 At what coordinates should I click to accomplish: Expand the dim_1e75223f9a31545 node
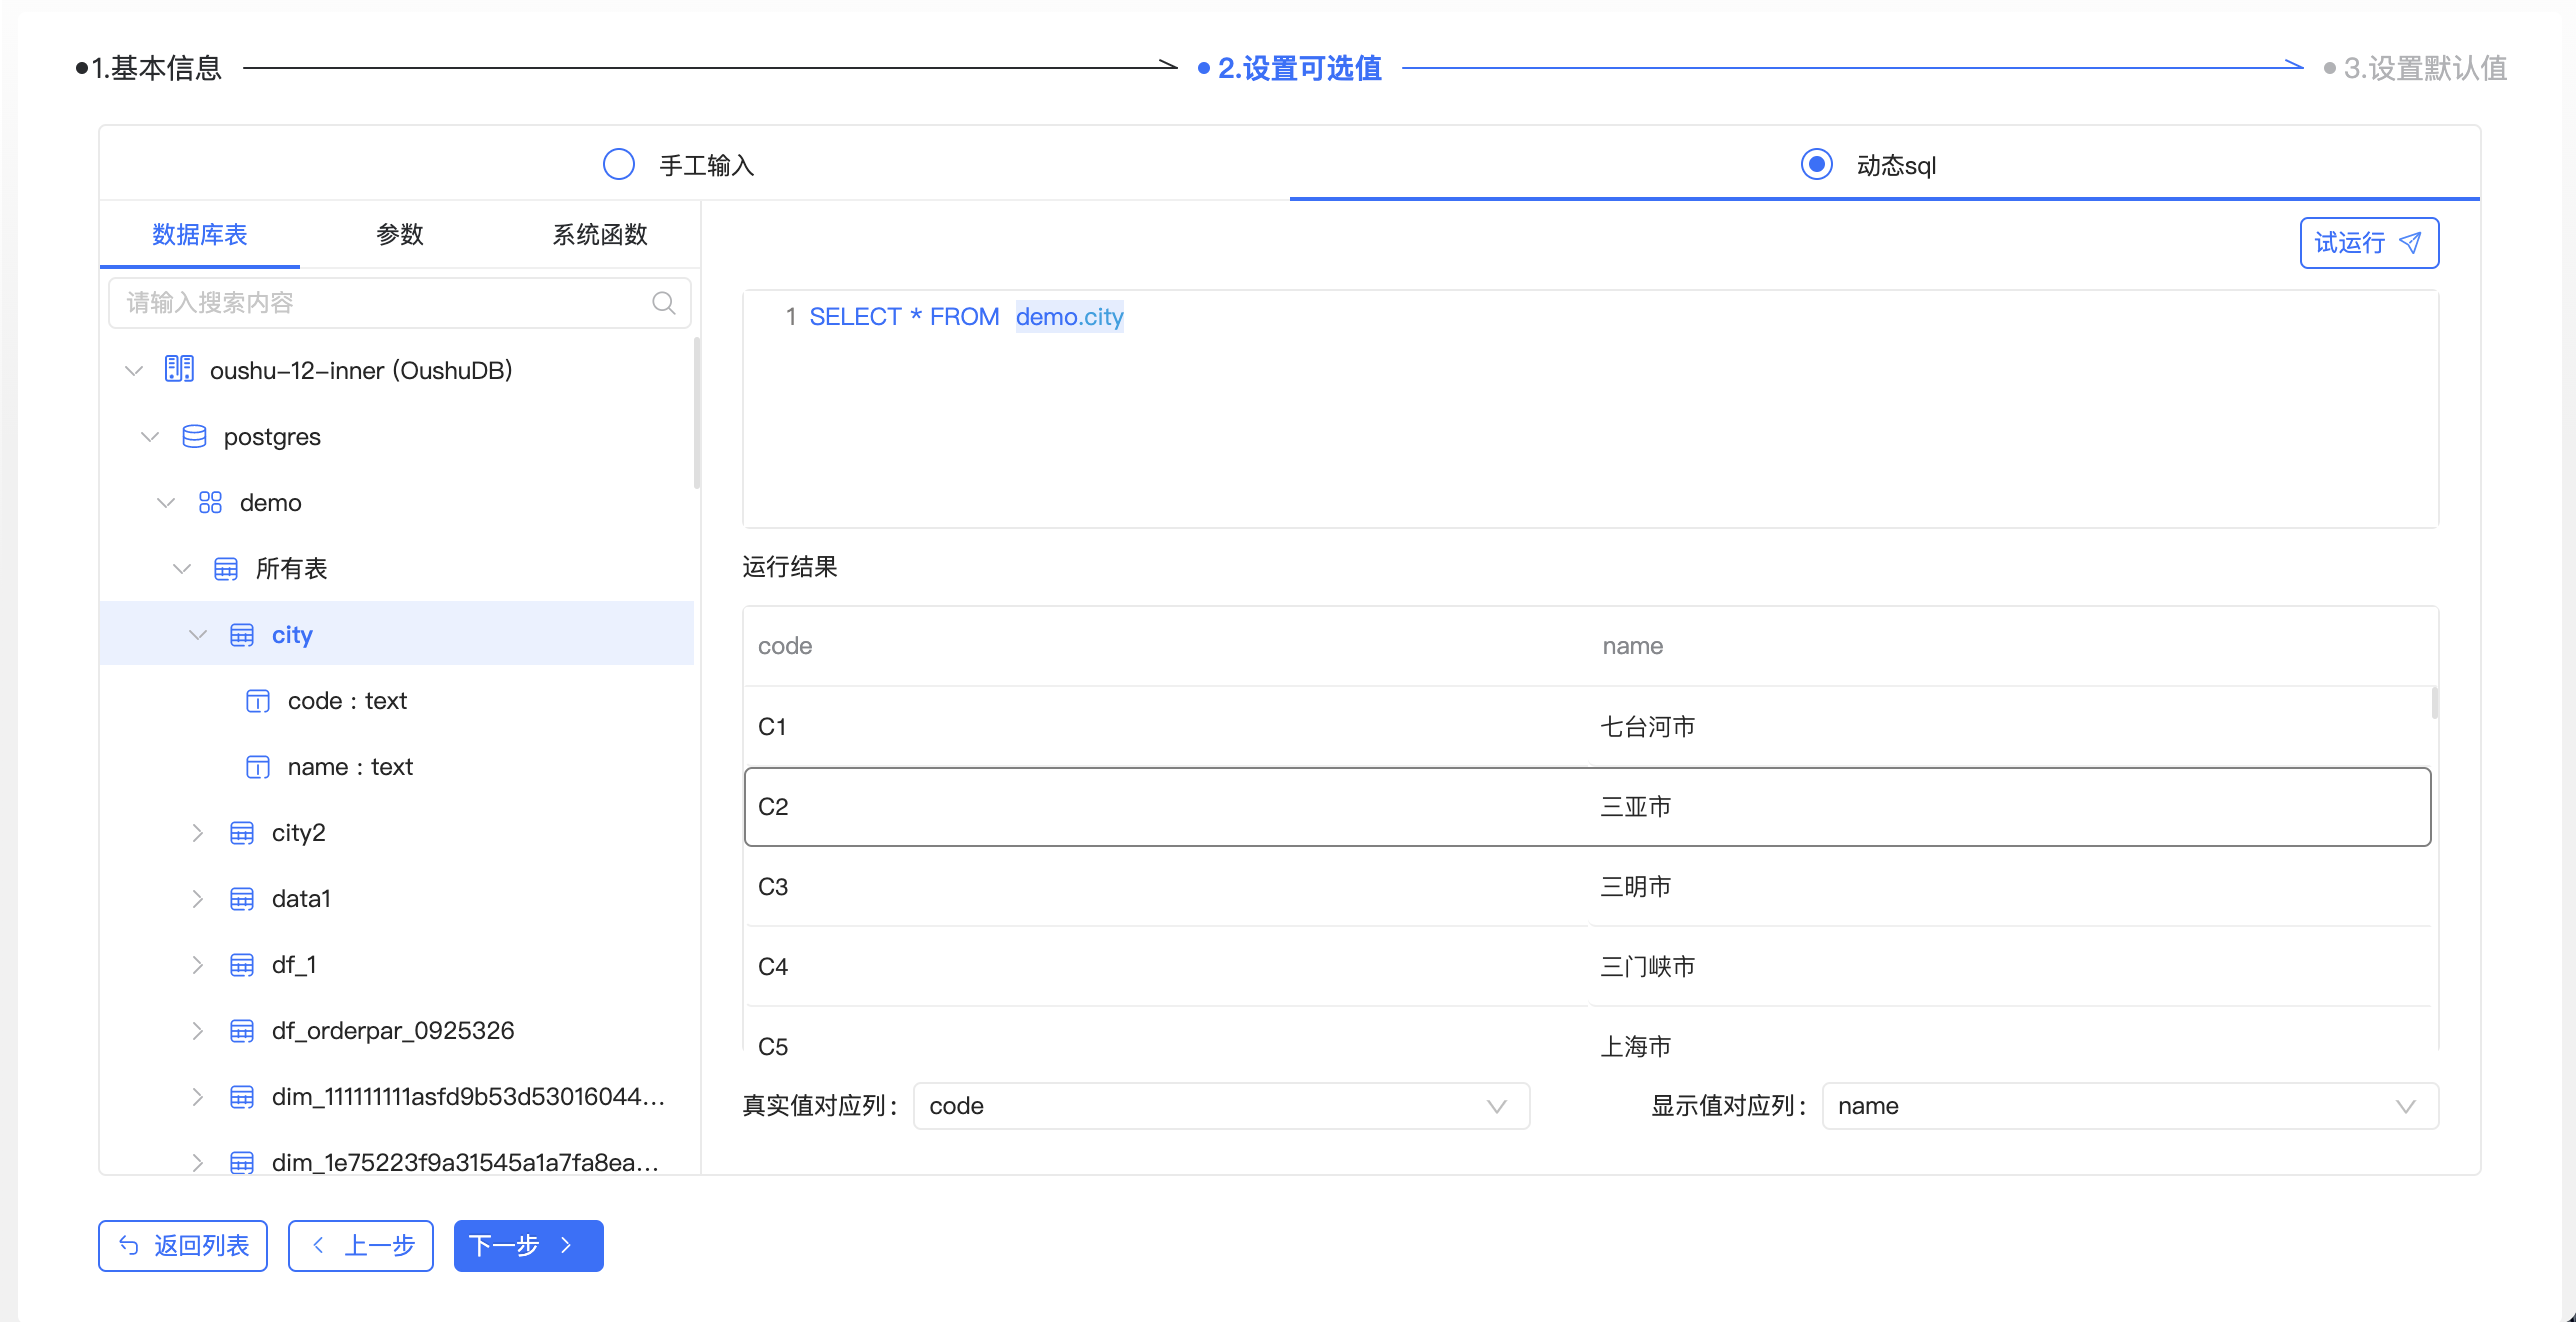[198, 1163]
